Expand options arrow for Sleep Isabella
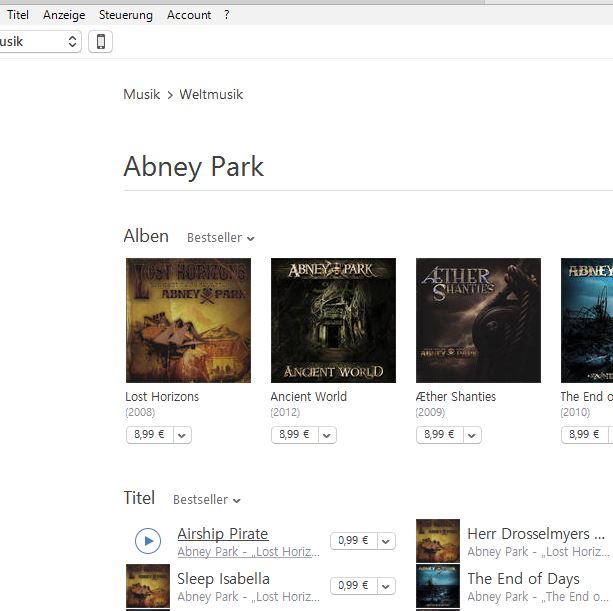The width and height of the screenshot is (613, 611). [x=386, y=586]
